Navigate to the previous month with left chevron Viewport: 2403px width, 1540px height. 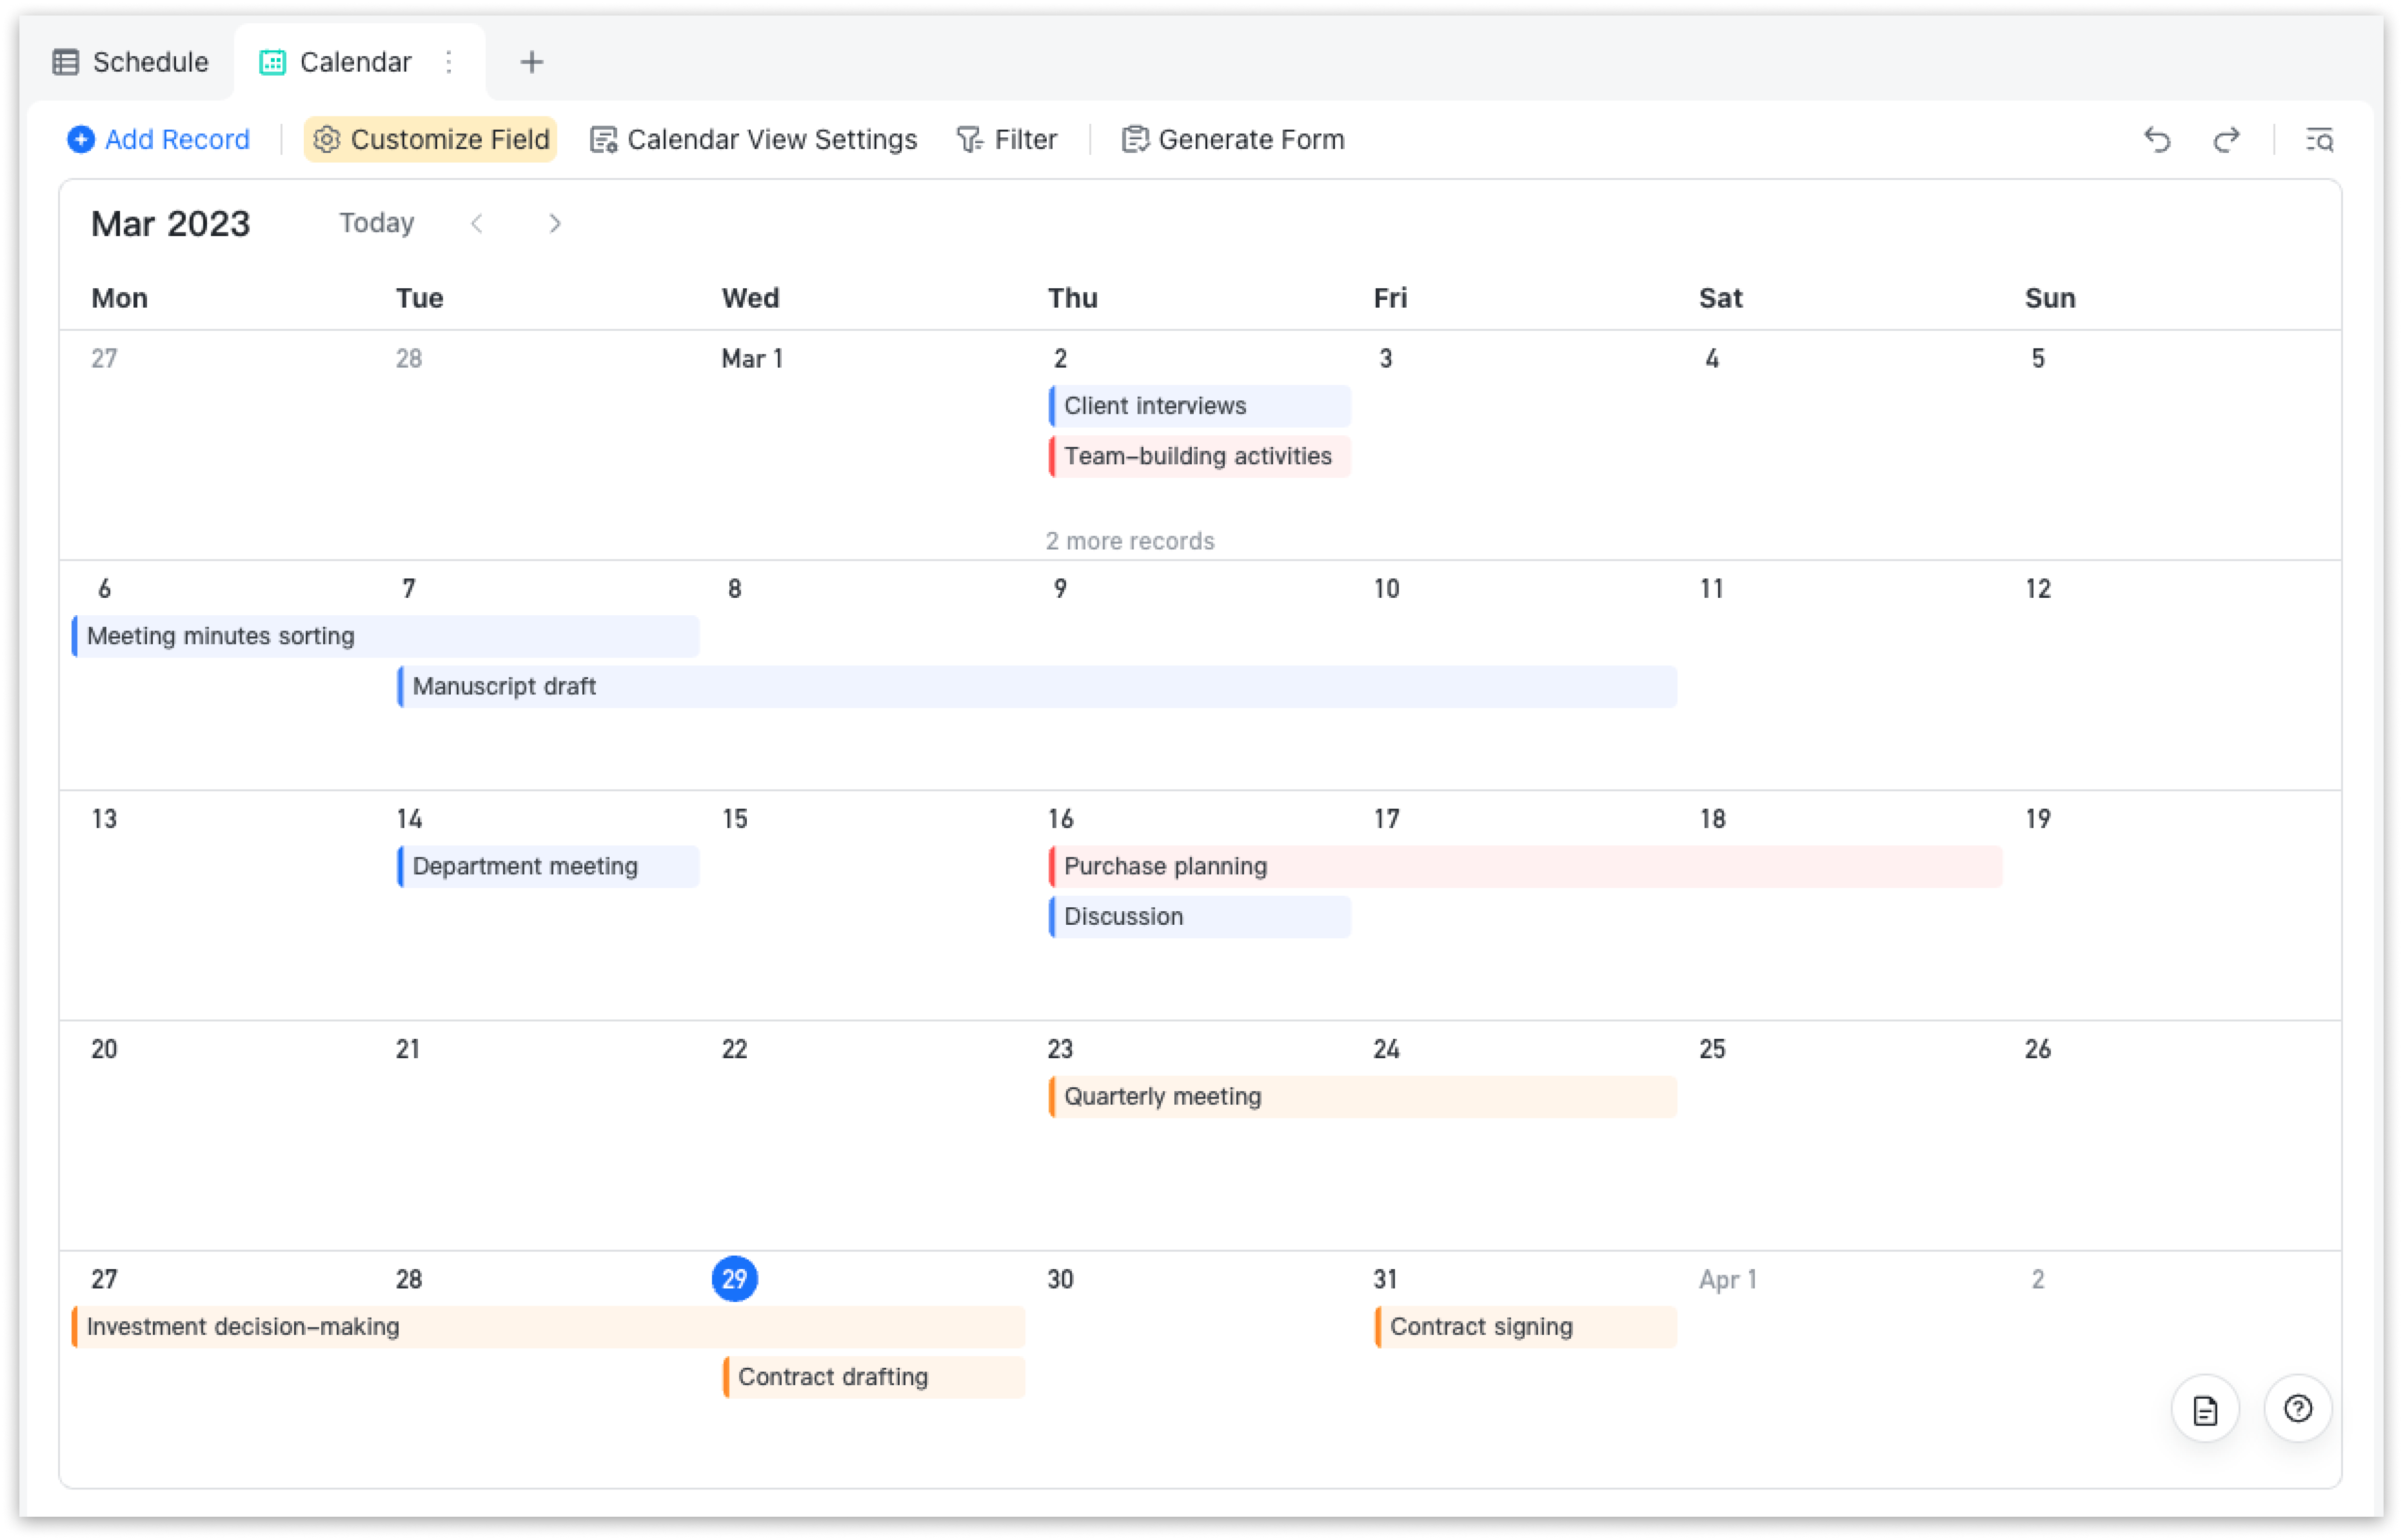click(x=478, y=223)
